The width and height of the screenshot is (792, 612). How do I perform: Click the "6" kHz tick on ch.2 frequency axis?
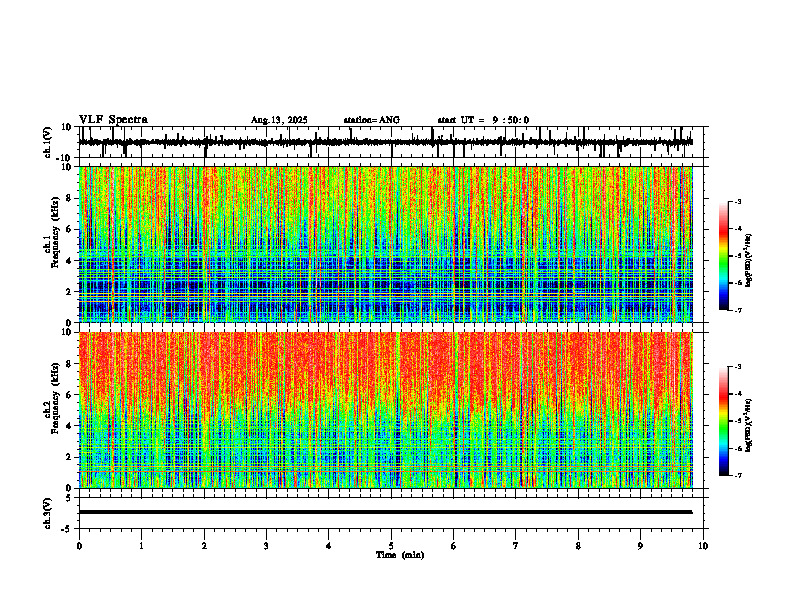coord(69,395)
